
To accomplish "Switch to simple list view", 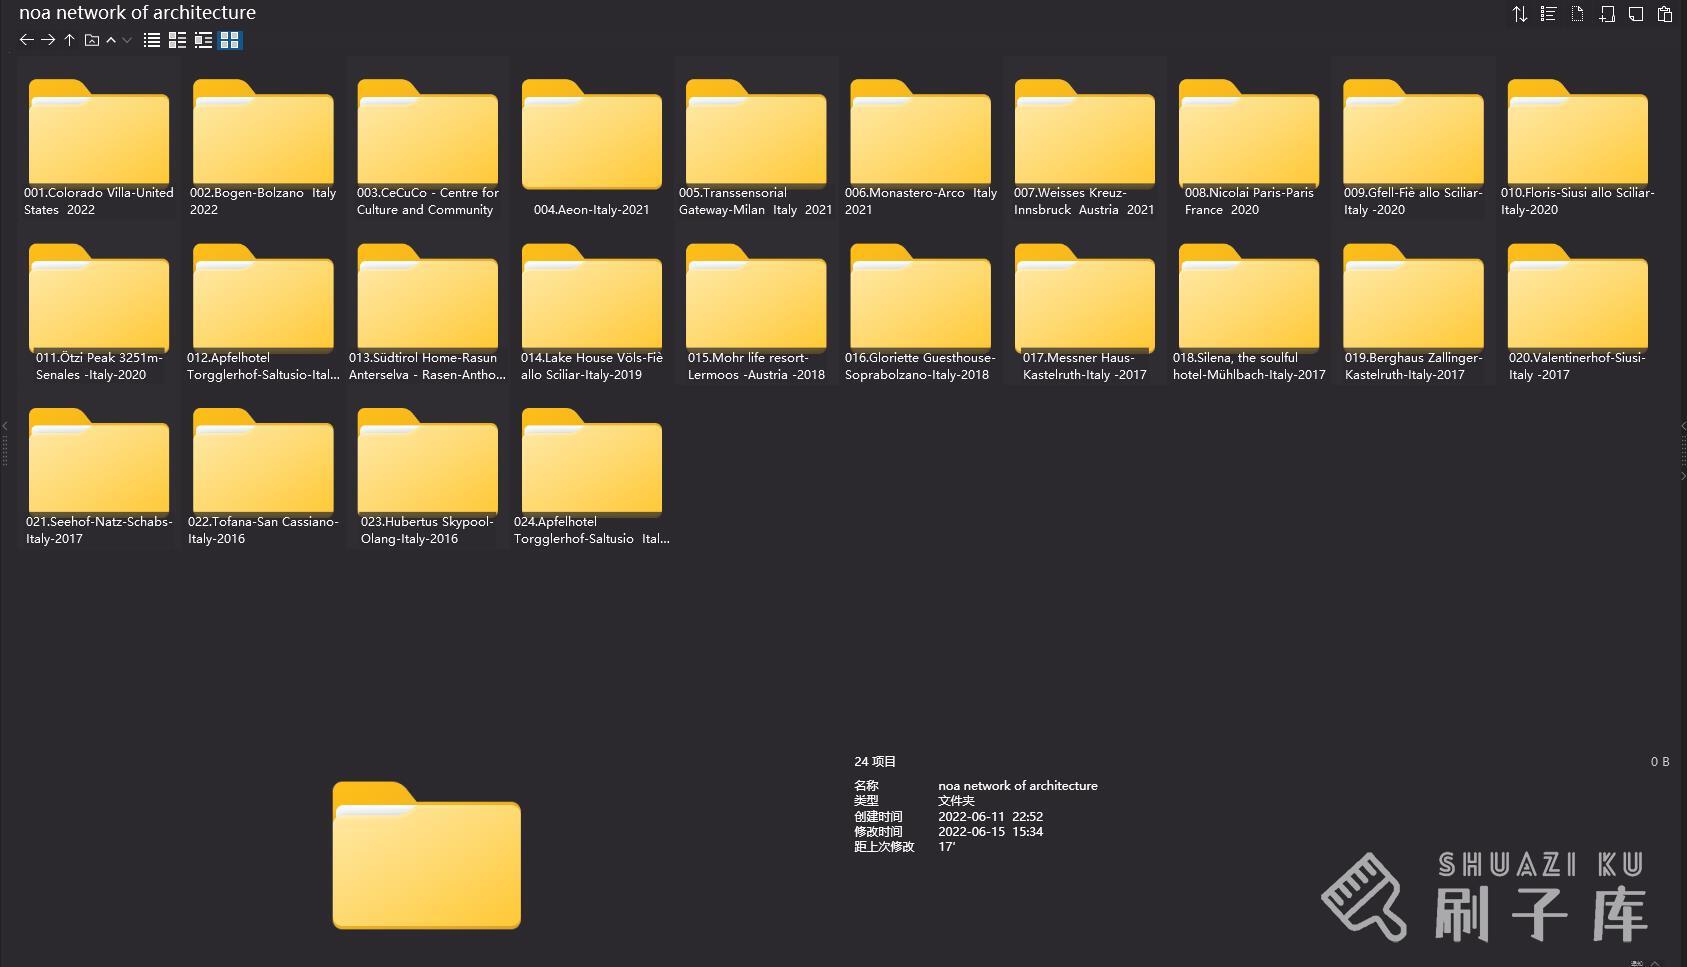I will pyautogui.click(x=152, y=40).
